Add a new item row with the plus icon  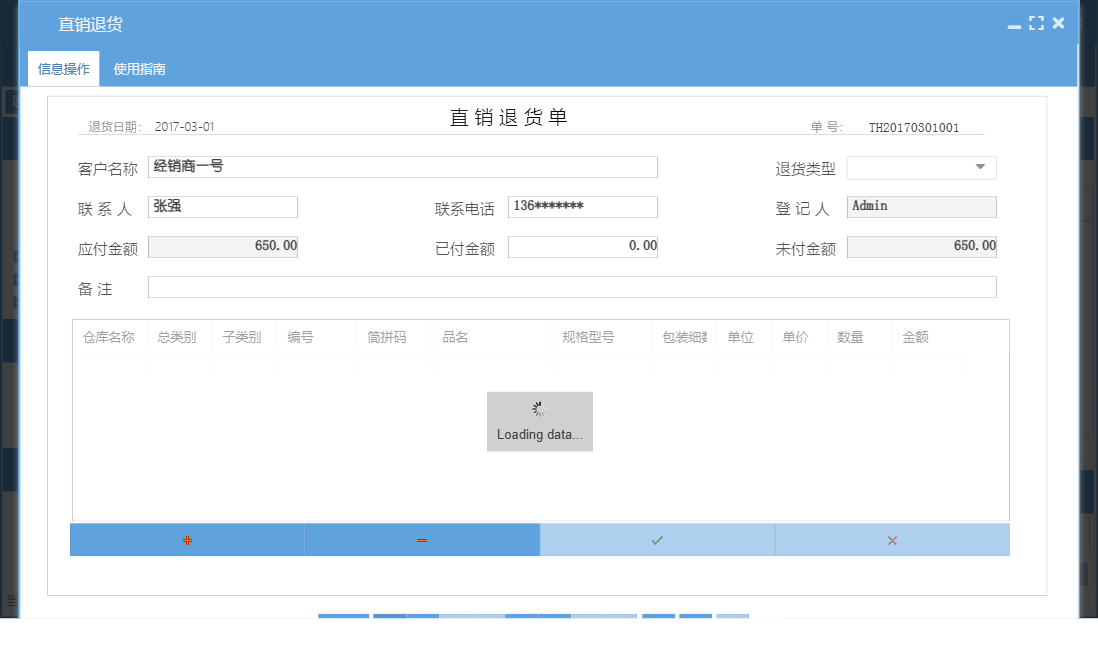187,540
